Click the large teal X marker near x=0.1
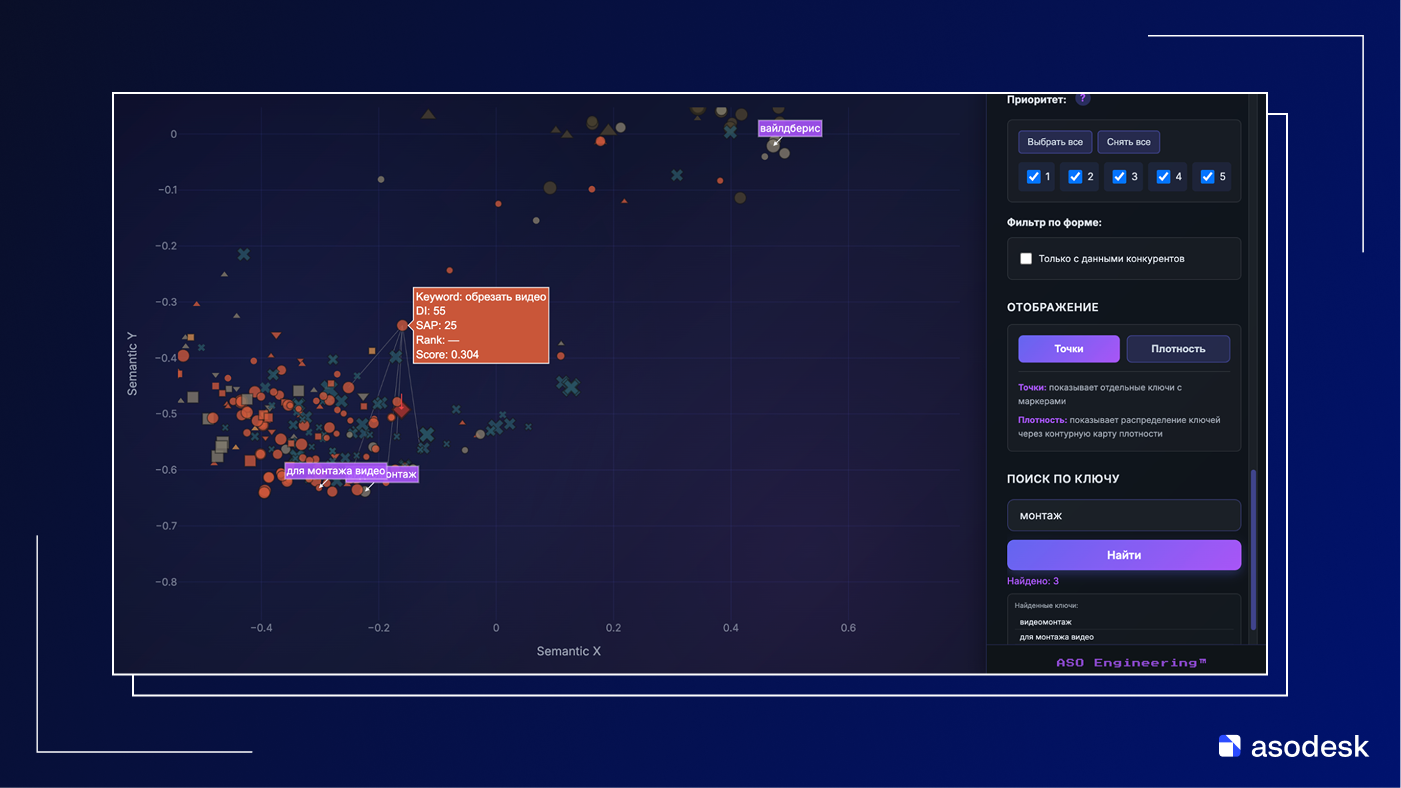The image size is (1401, 788). 569,386
